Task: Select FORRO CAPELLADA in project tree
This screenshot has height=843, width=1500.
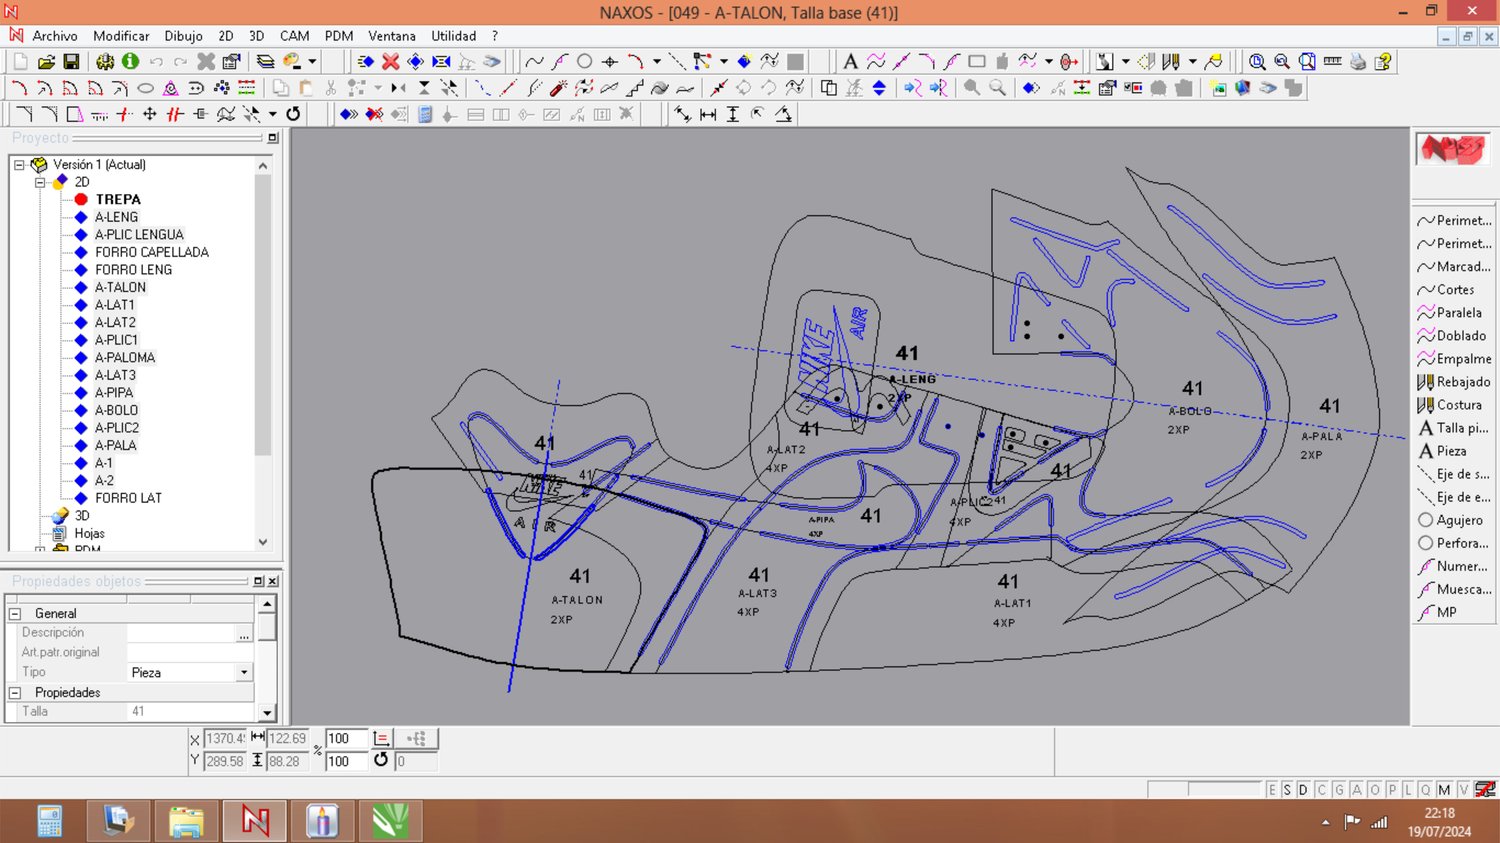Action: point(152,253)
